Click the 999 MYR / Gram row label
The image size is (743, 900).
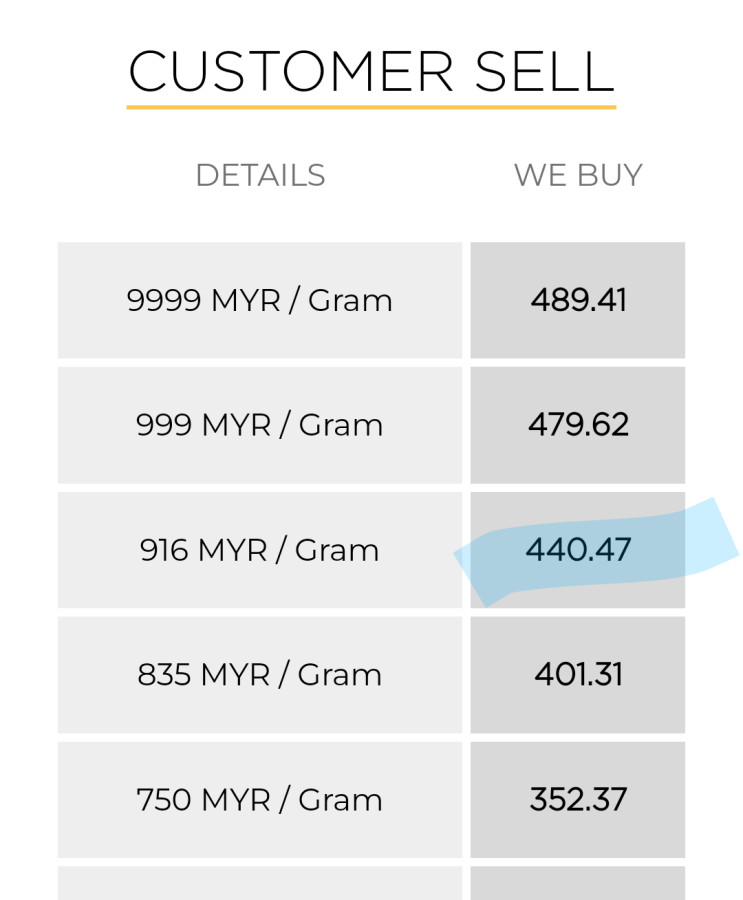260,425
